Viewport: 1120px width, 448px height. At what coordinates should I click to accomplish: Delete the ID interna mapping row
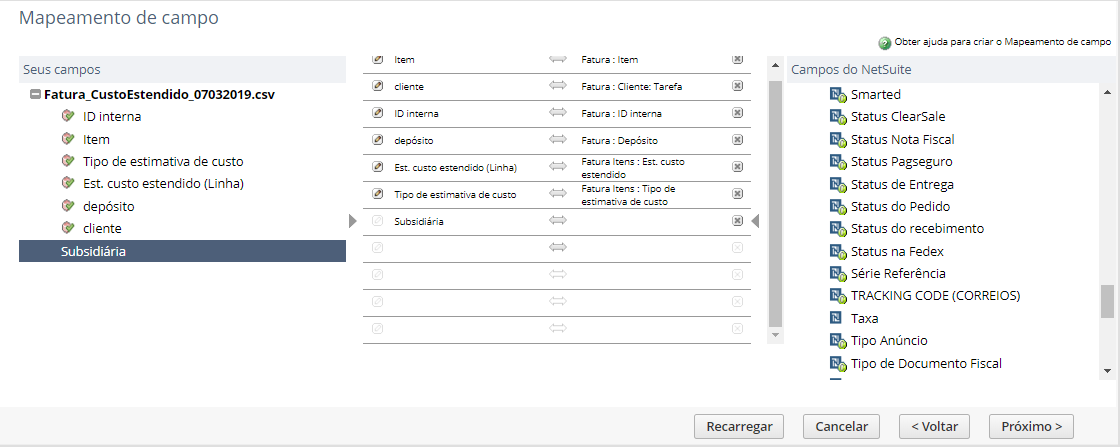[738, 114]
